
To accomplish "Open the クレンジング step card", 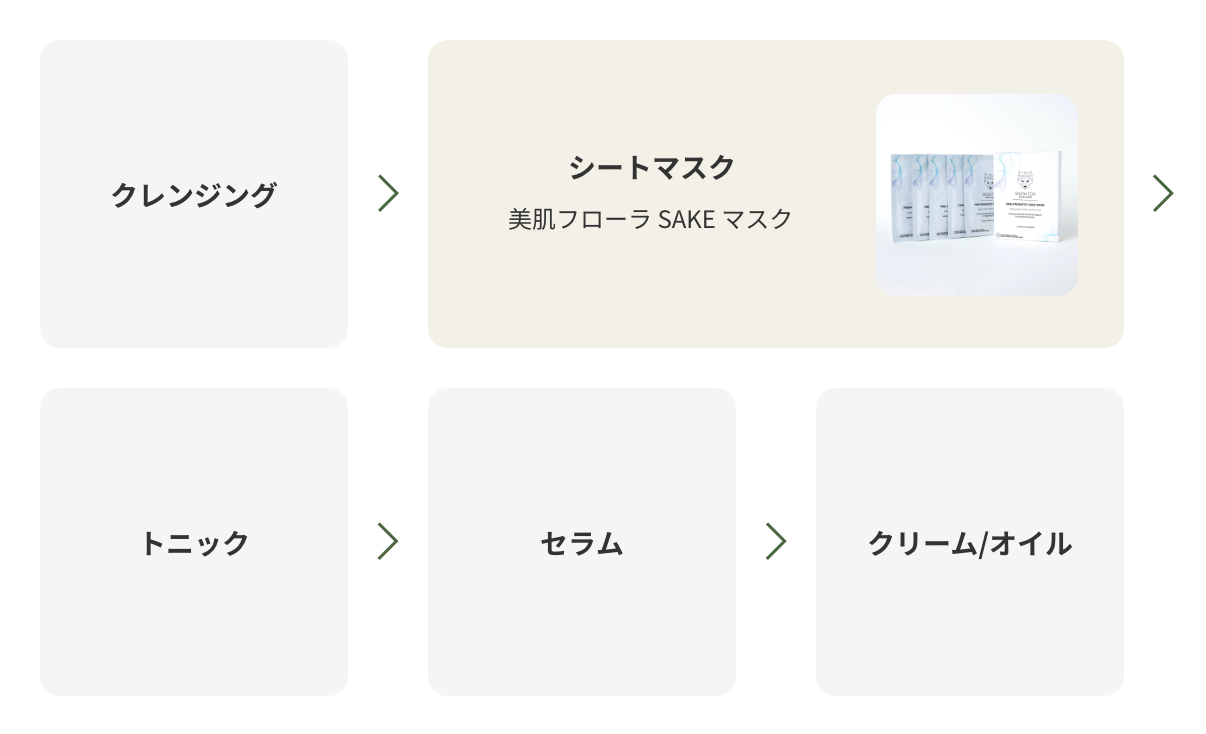I will pyautogui.click(x=194, y=194).
